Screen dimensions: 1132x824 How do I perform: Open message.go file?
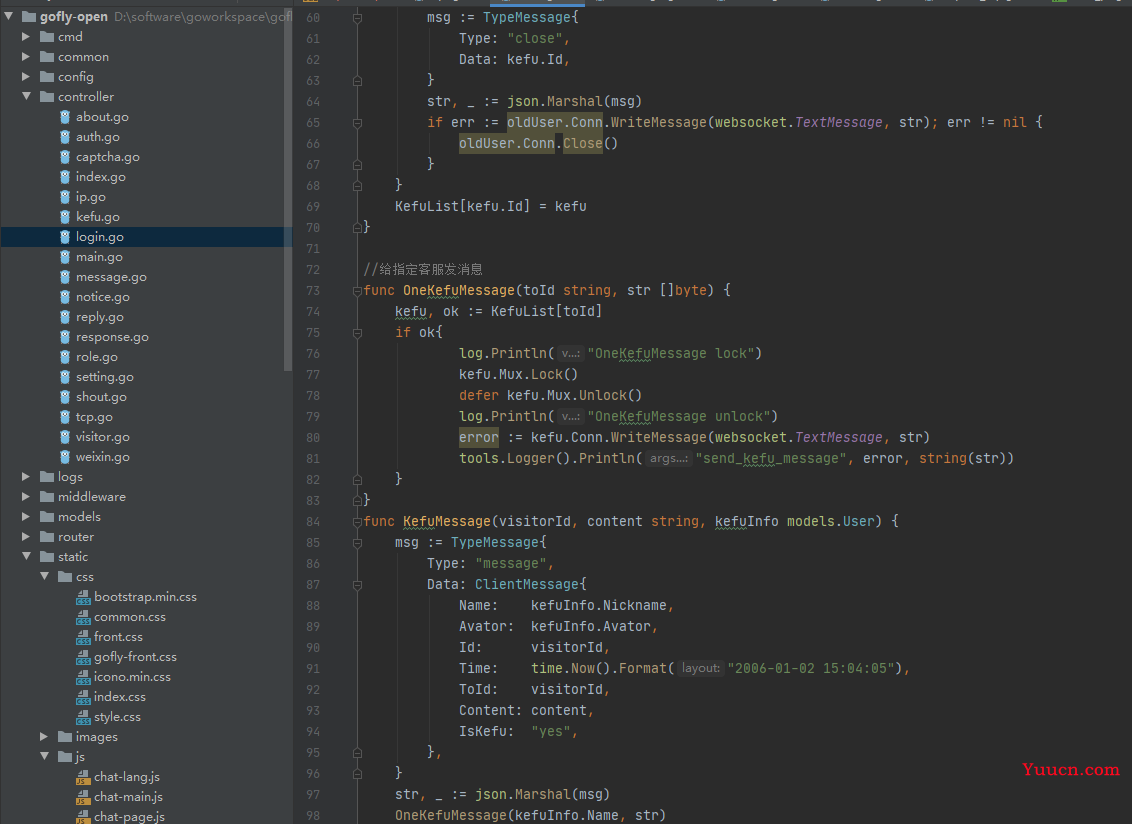(111, 277)
